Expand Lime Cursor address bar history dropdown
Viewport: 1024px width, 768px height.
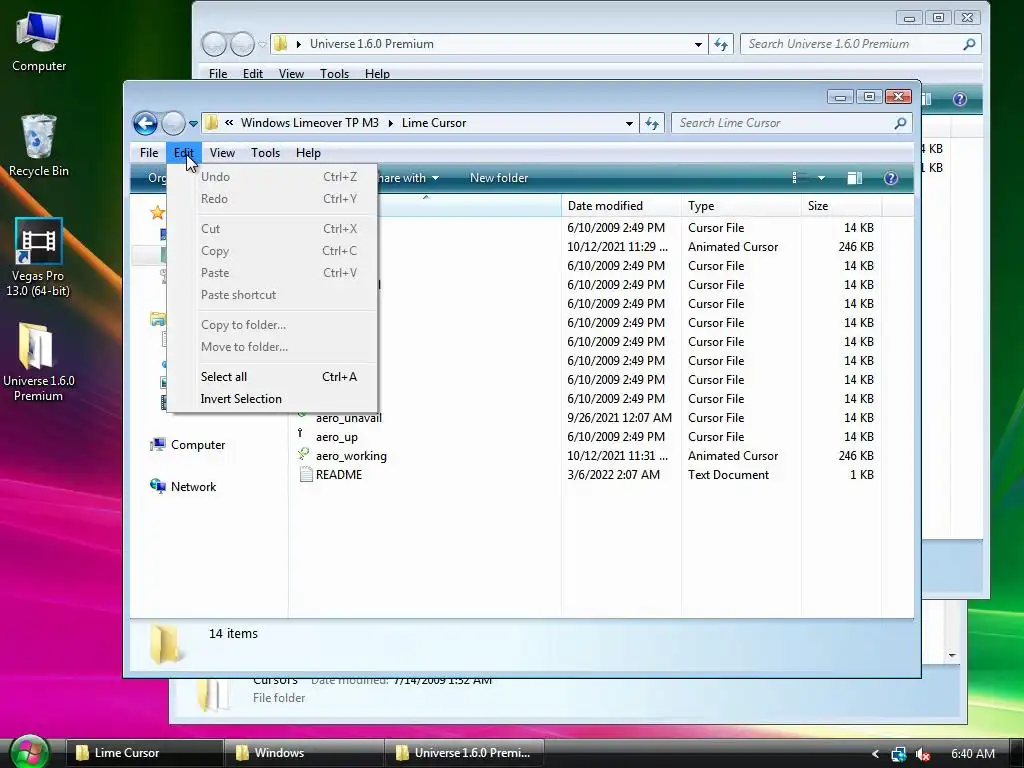coord(629,123)
